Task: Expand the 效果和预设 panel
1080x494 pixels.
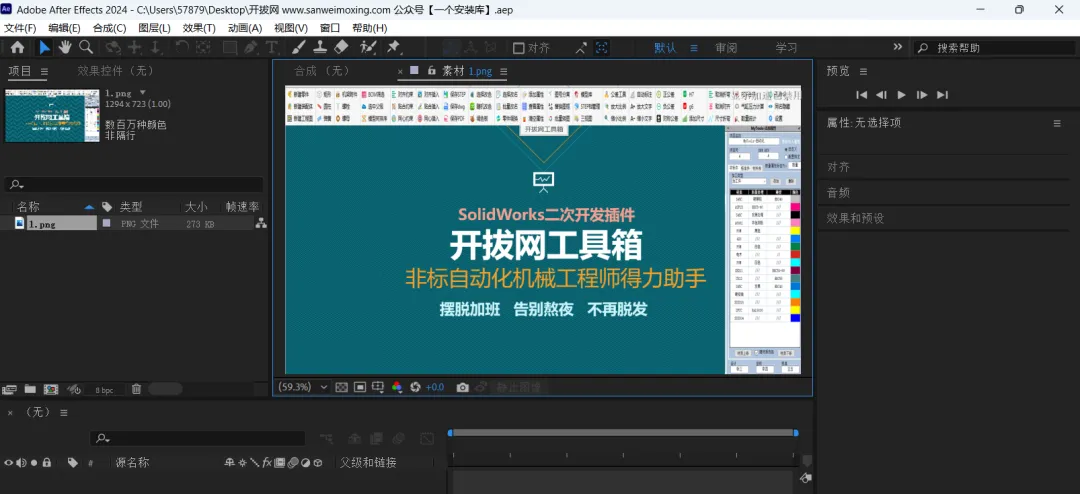Action: [x=855, y=218]
